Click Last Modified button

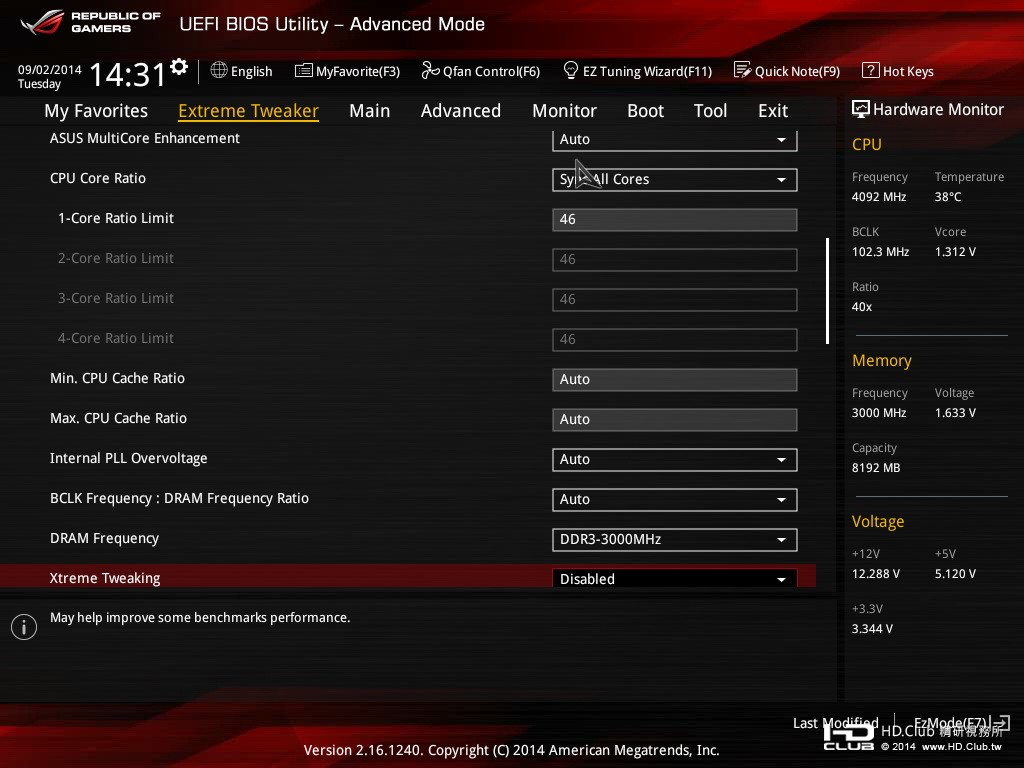click(835, 723)
